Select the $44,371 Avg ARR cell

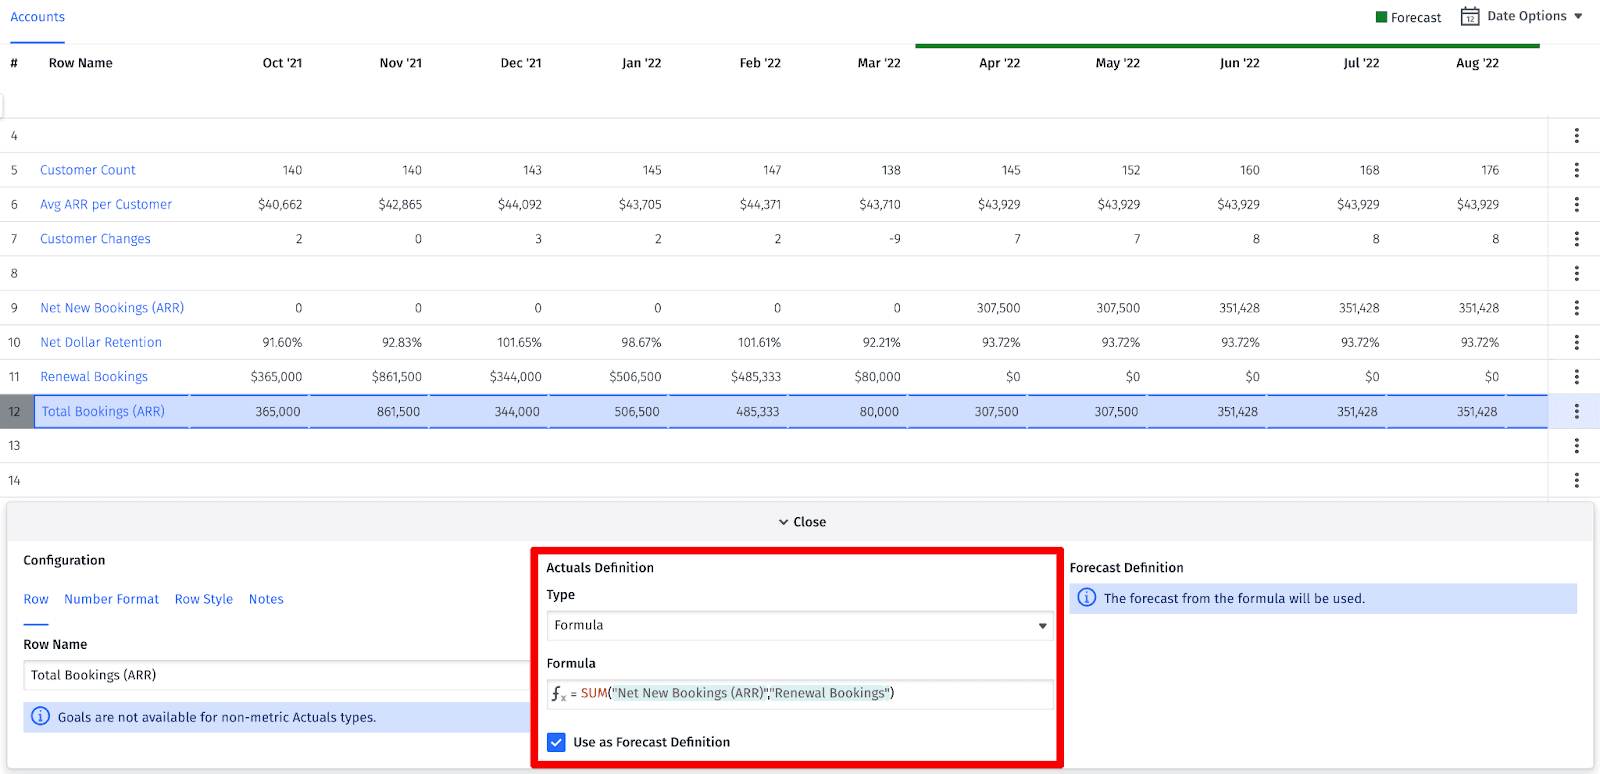(760, 204)
